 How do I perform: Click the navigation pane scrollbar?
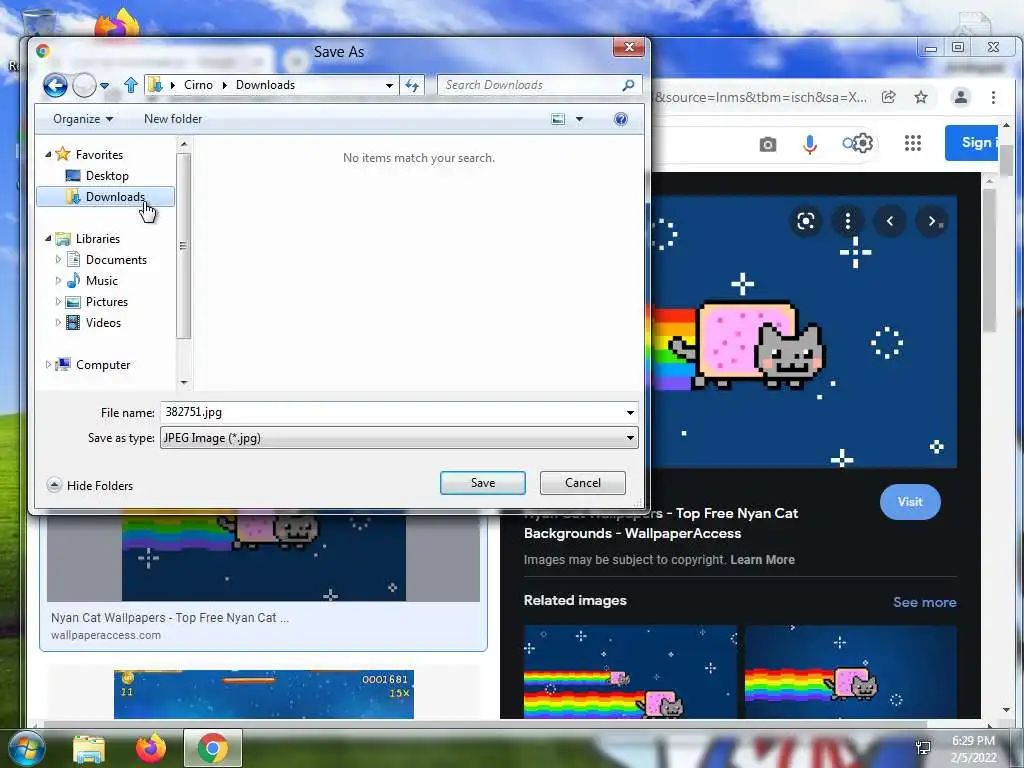pyautogui.click(x=184, y=246)
